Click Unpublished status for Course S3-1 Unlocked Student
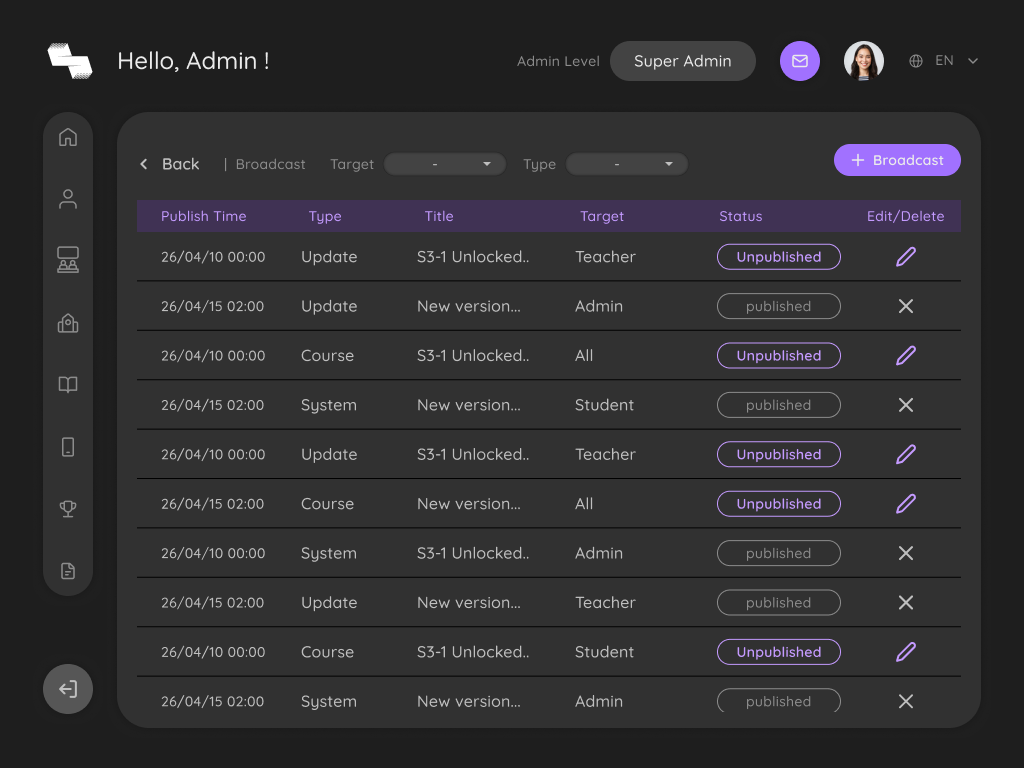This screenshot has width=1024, height=768. (x=778, y=652)
